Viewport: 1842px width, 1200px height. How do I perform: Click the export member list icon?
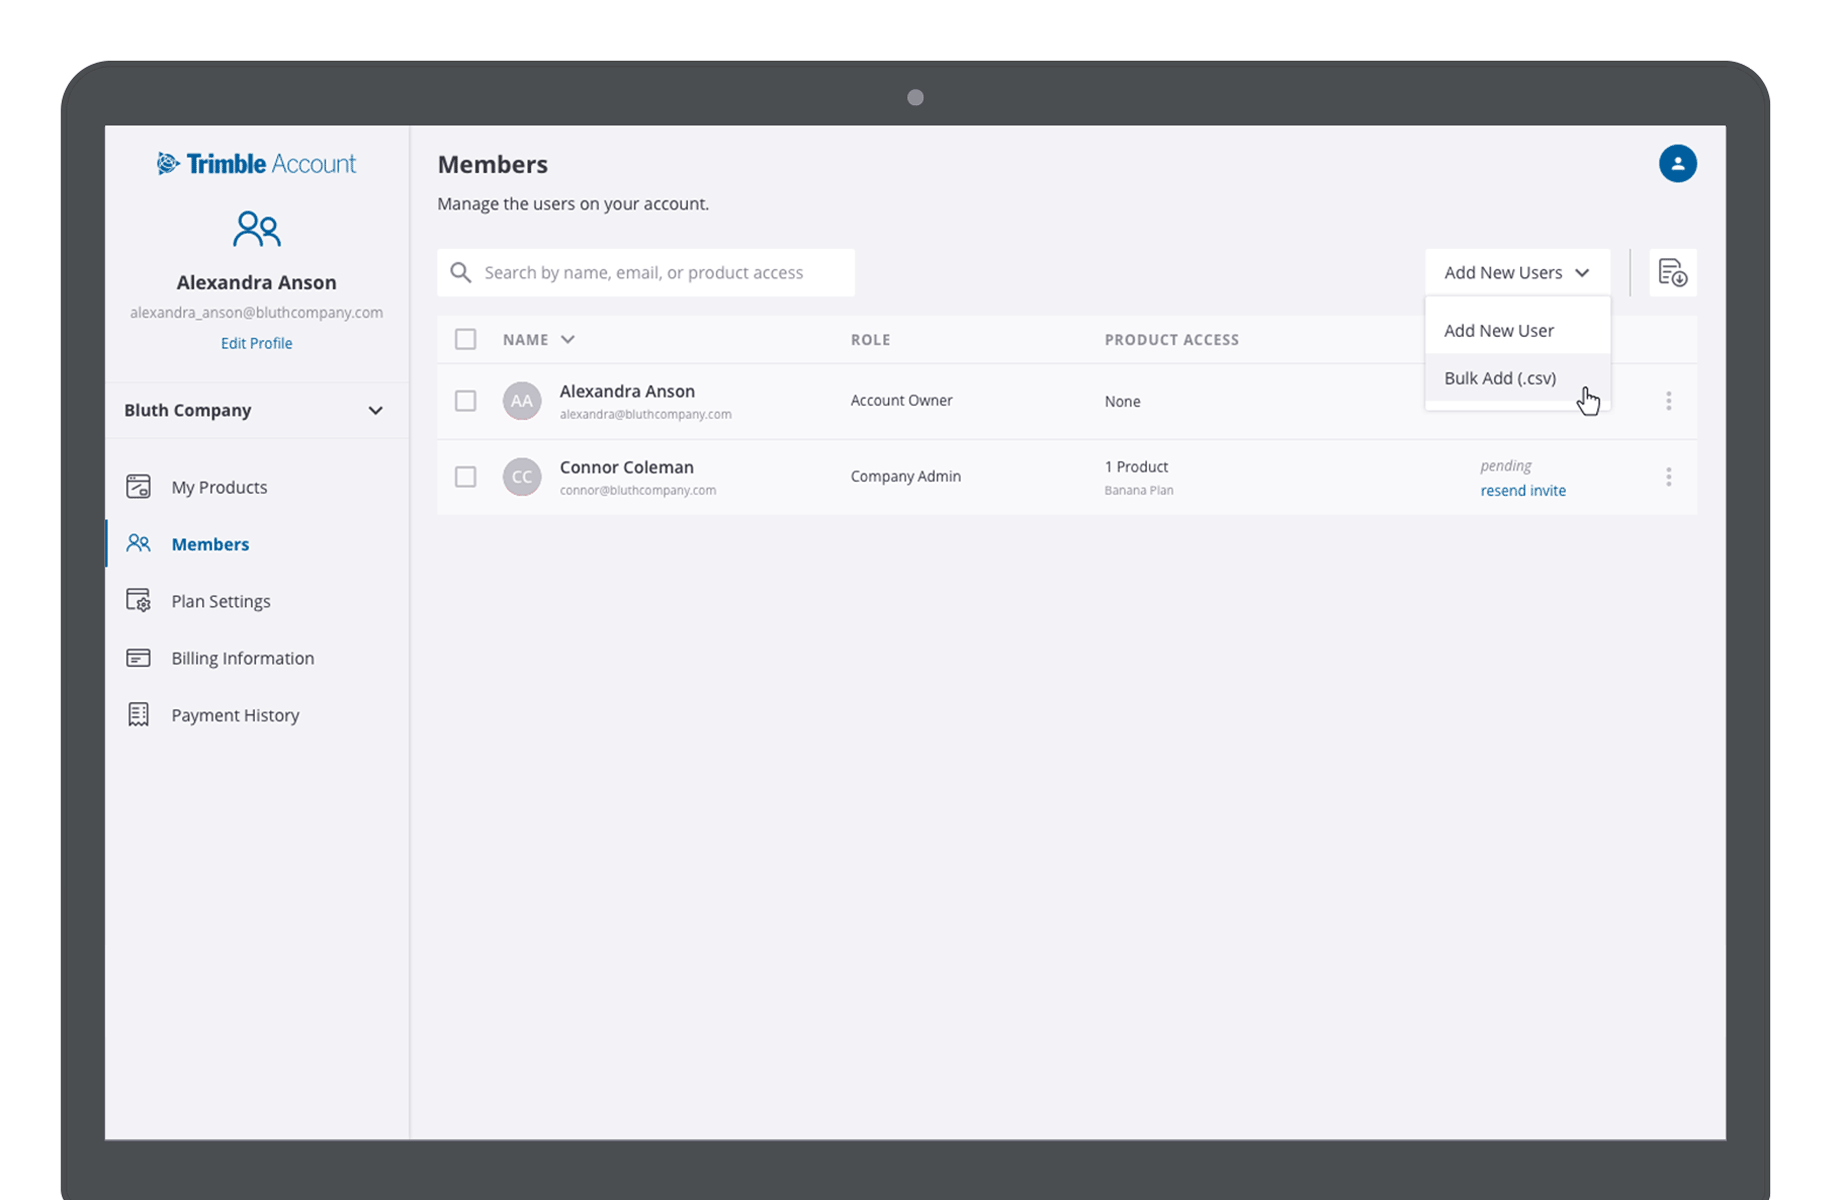pyautogui.click(x=1672, y=273)
